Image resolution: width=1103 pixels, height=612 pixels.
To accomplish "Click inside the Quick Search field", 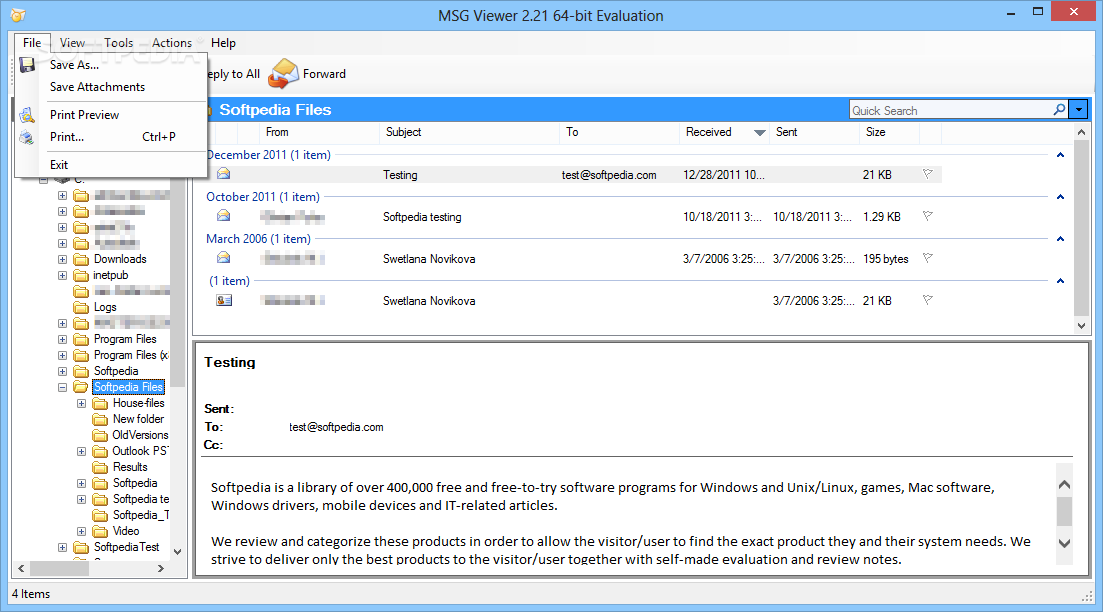I will [949, 110].
